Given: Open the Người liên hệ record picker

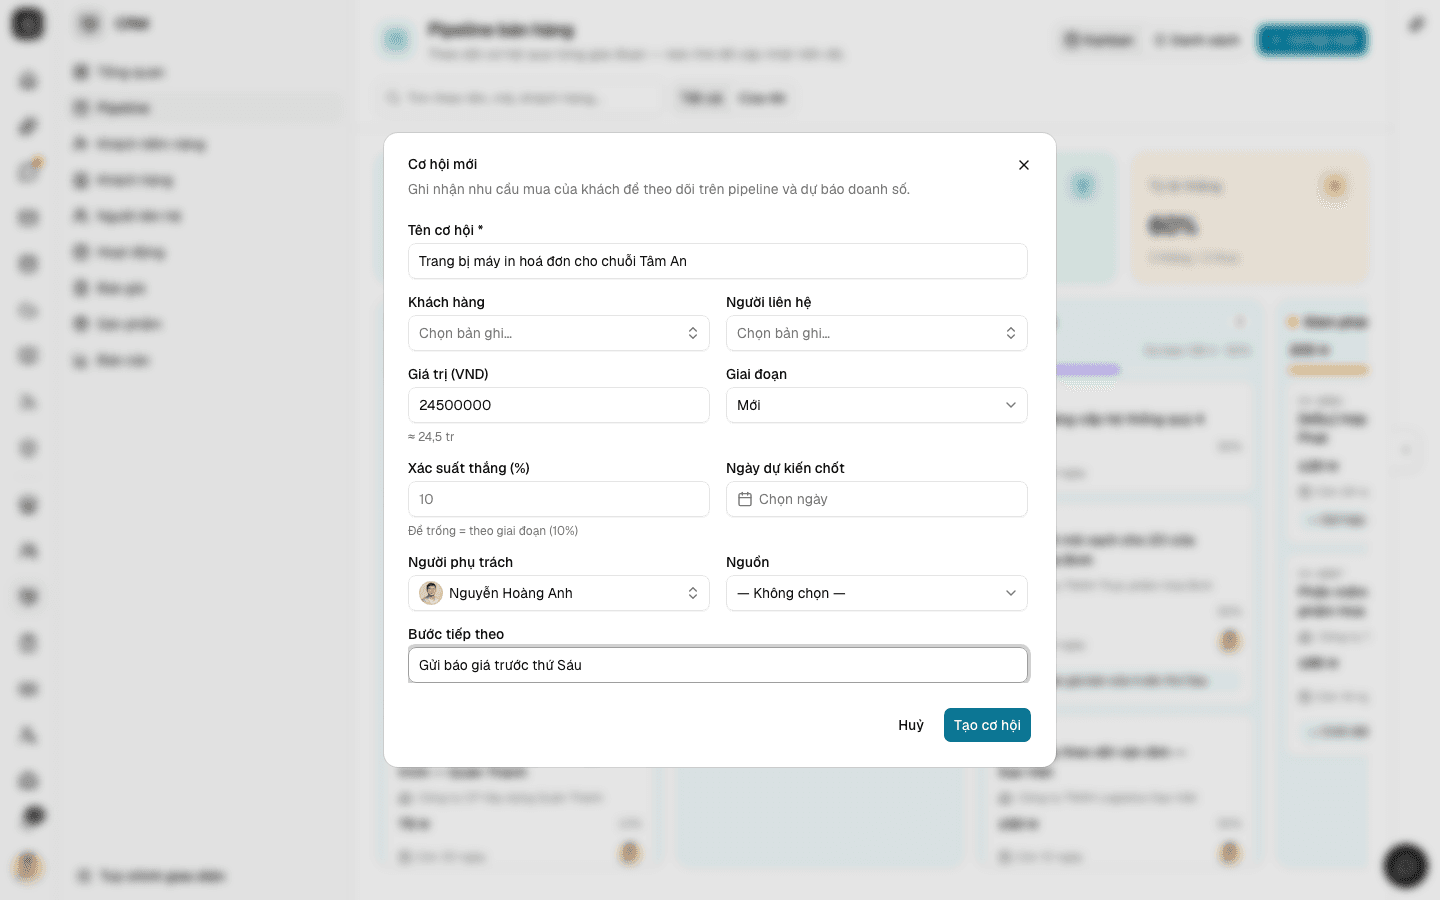Looking at the screenshot, I should click(x=876, y=333).
